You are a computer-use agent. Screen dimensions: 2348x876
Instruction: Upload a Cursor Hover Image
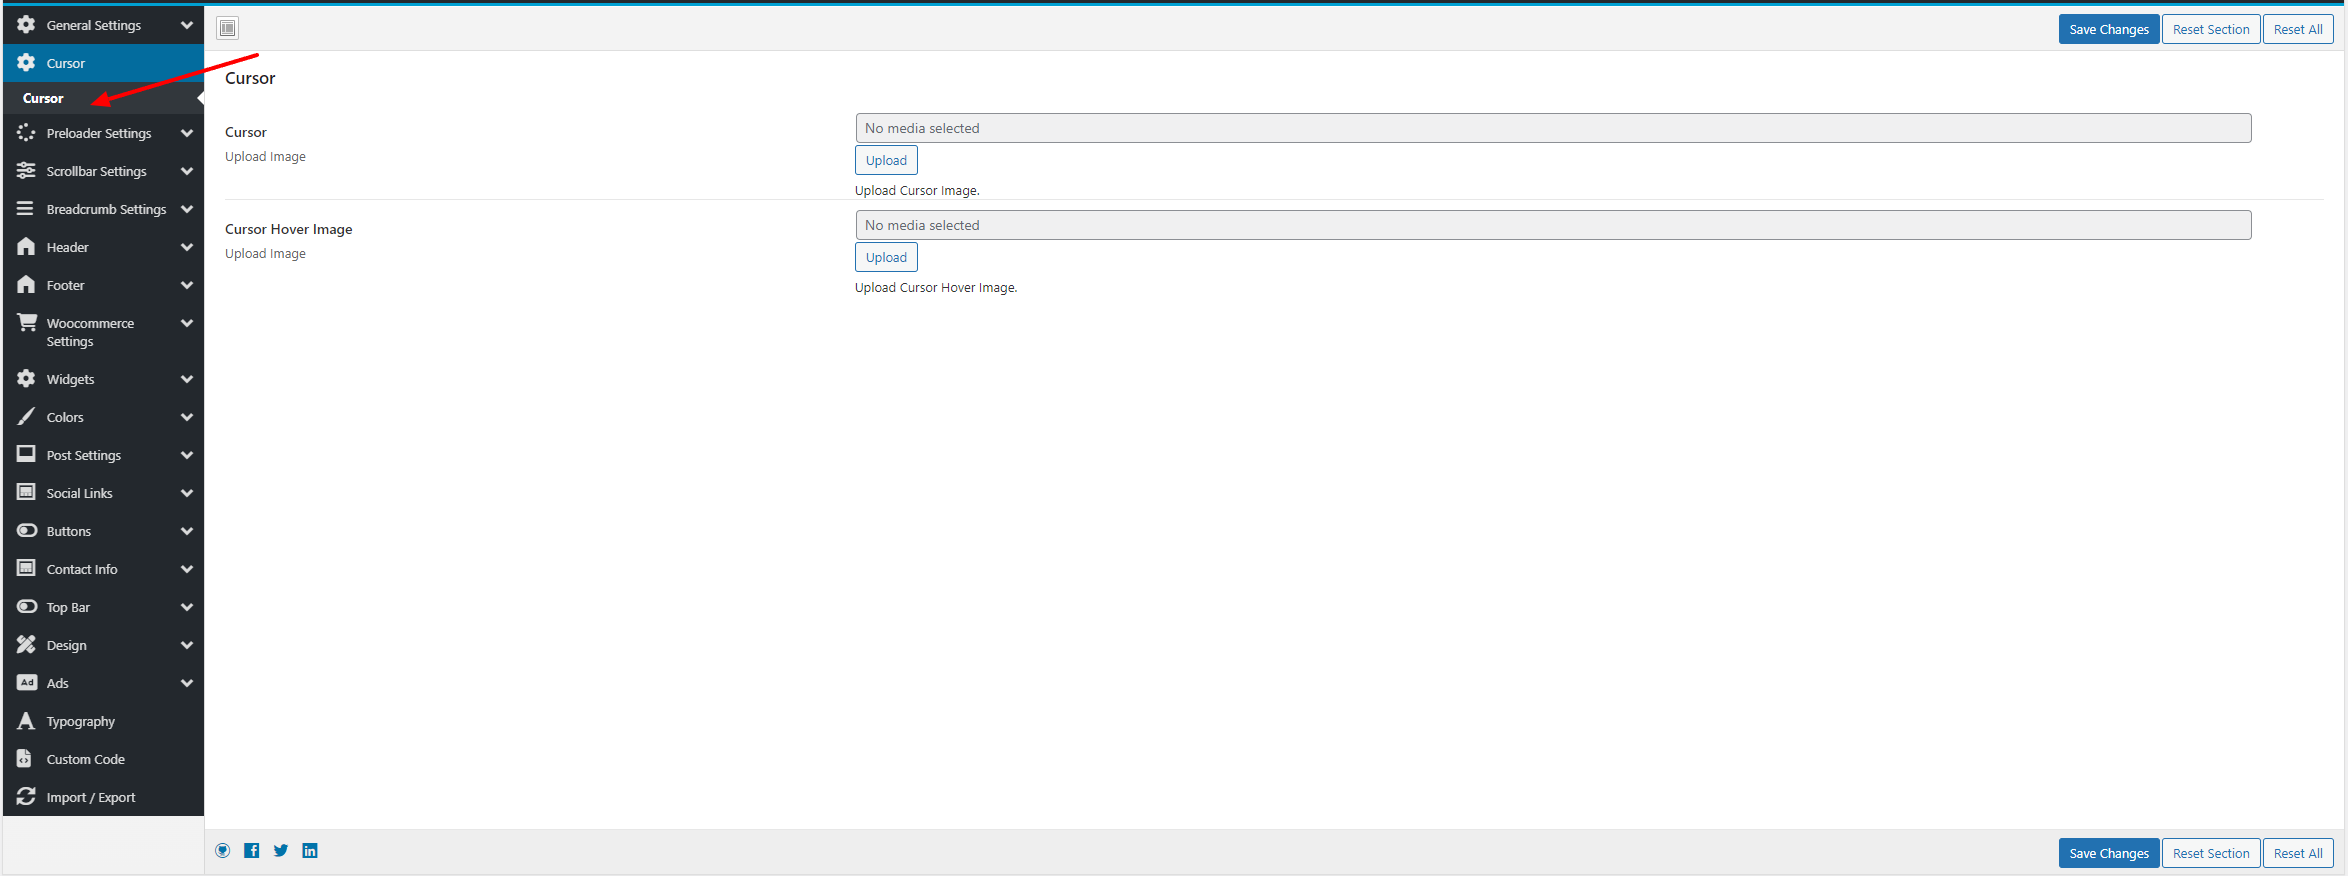pos(886,257)
